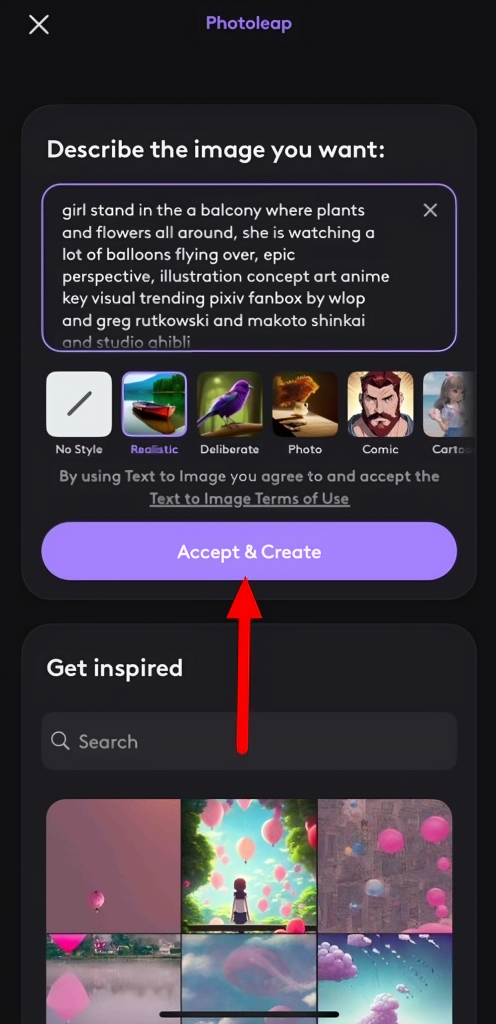The height and width of the screenshot is (1024, 496).
Task: Edit the image description text box
Action: click(x=249, y=268)
